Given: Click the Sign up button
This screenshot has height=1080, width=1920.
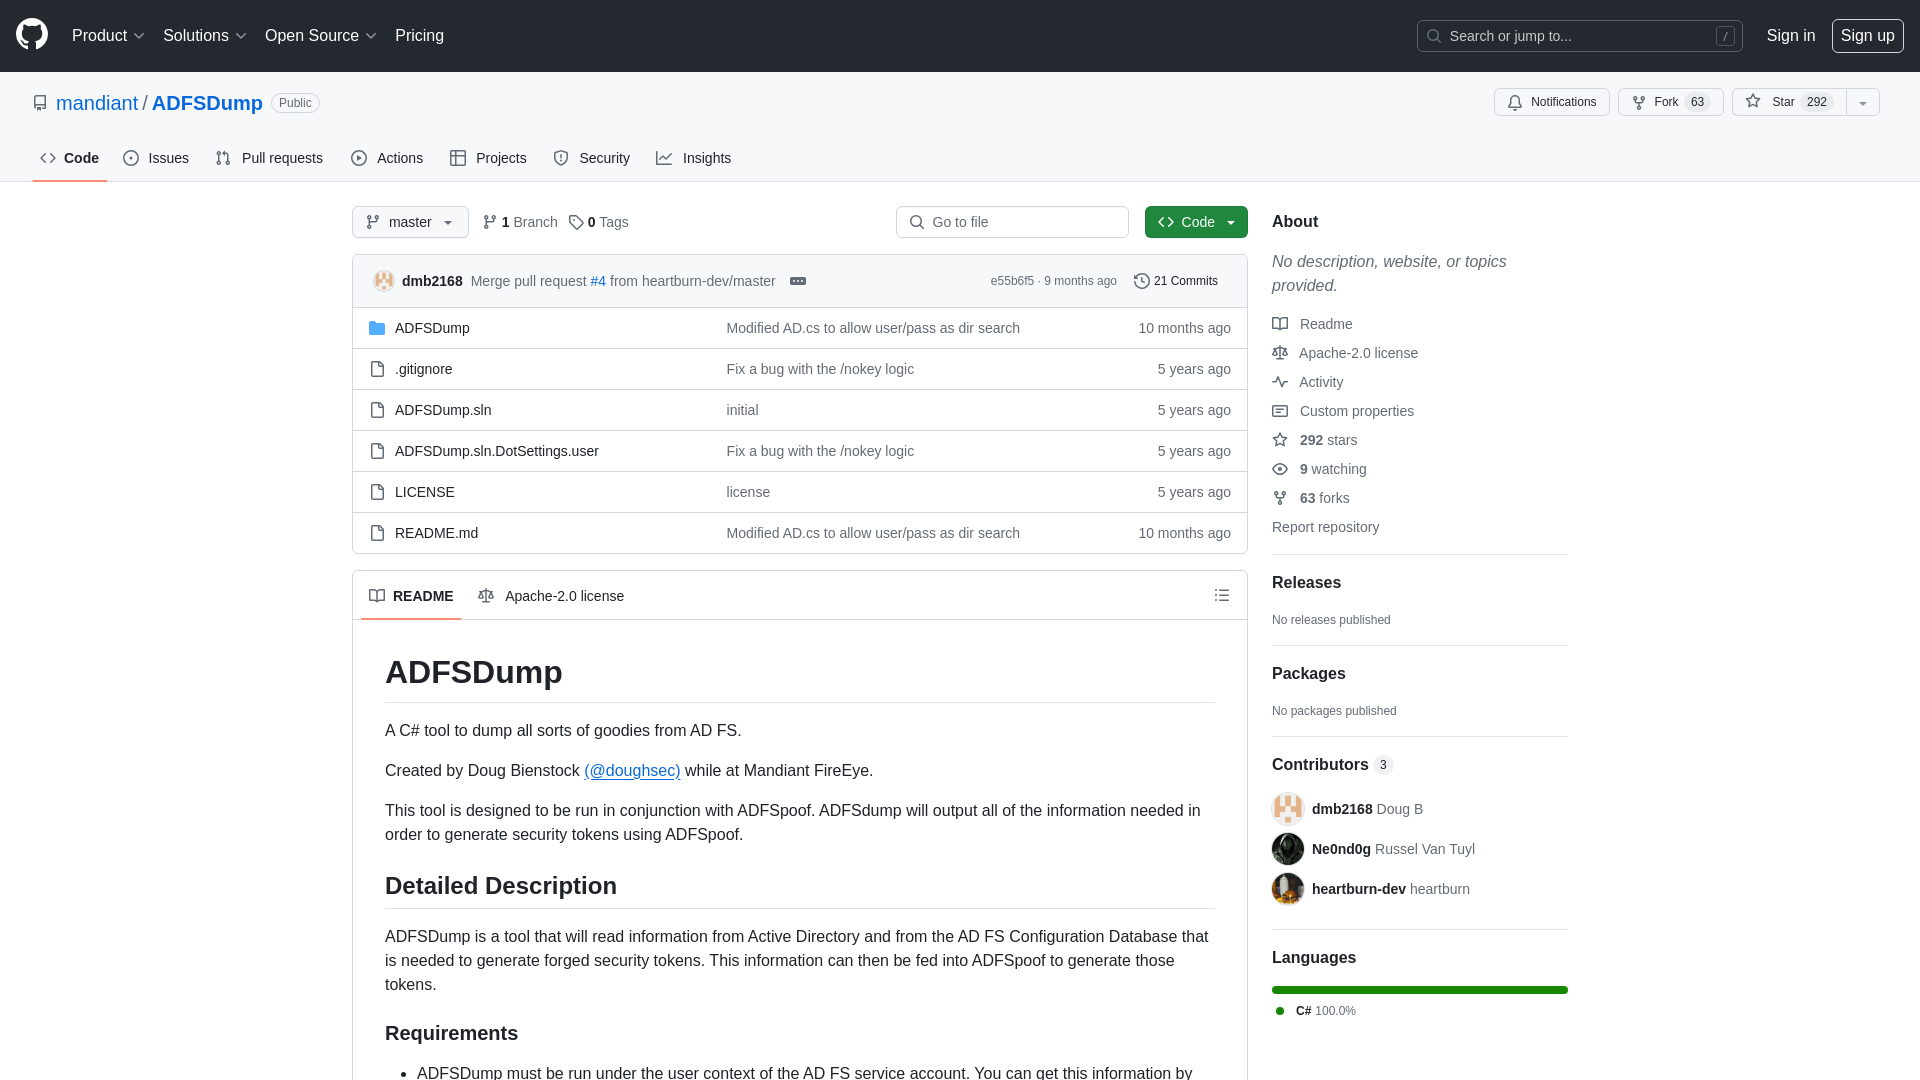Looking at the screenshot, I should point(1868,36).
